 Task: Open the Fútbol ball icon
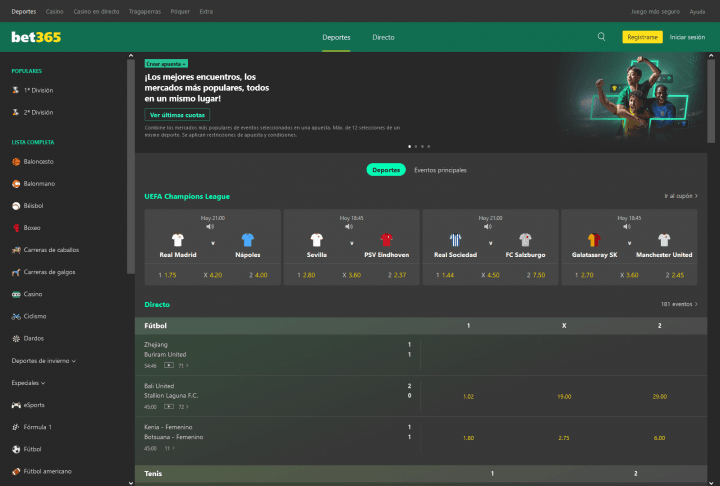click(16, 449)
